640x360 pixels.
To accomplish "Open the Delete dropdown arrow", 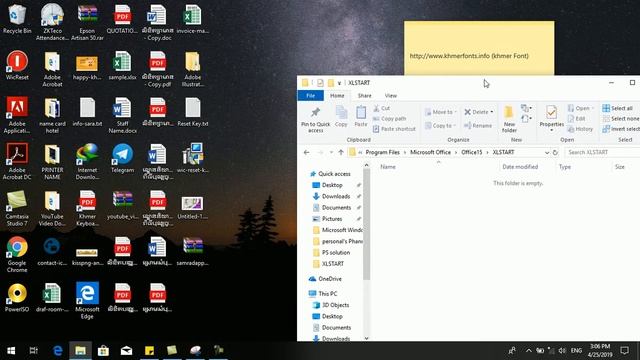I will click(492, 112).
